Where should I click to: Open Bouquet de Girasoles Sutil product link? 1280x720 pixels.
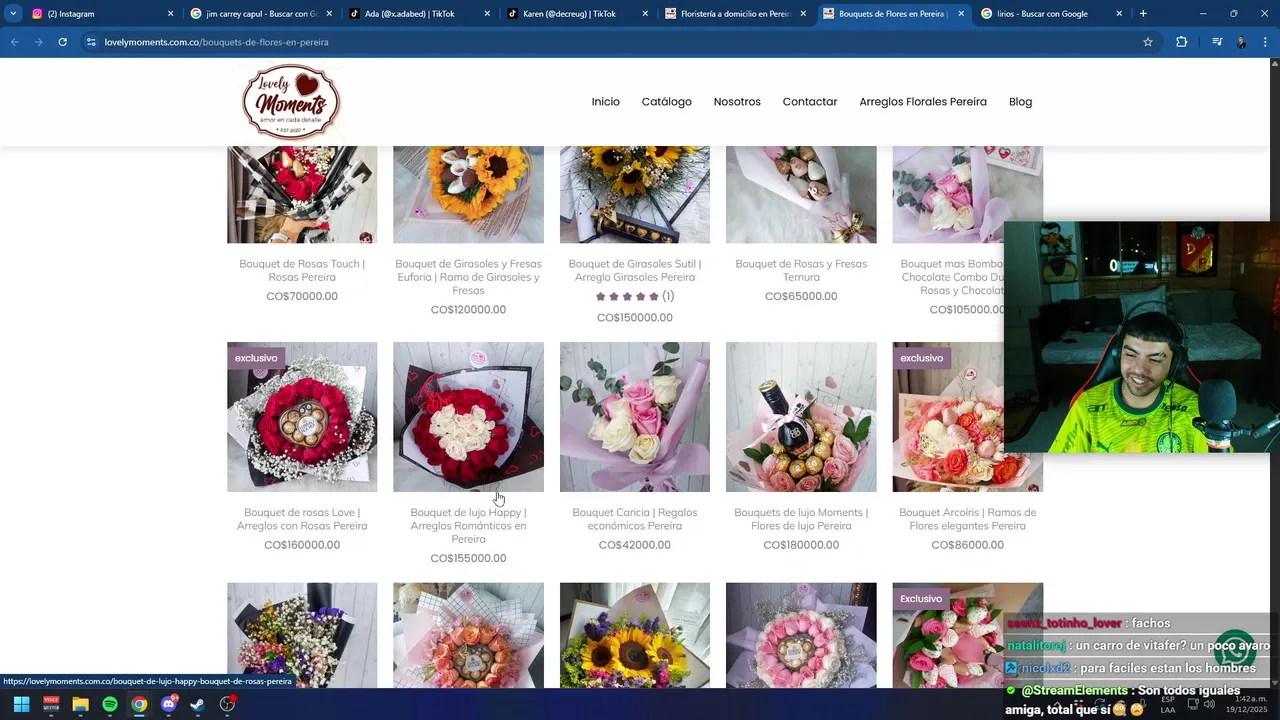(x=635, y=270)
